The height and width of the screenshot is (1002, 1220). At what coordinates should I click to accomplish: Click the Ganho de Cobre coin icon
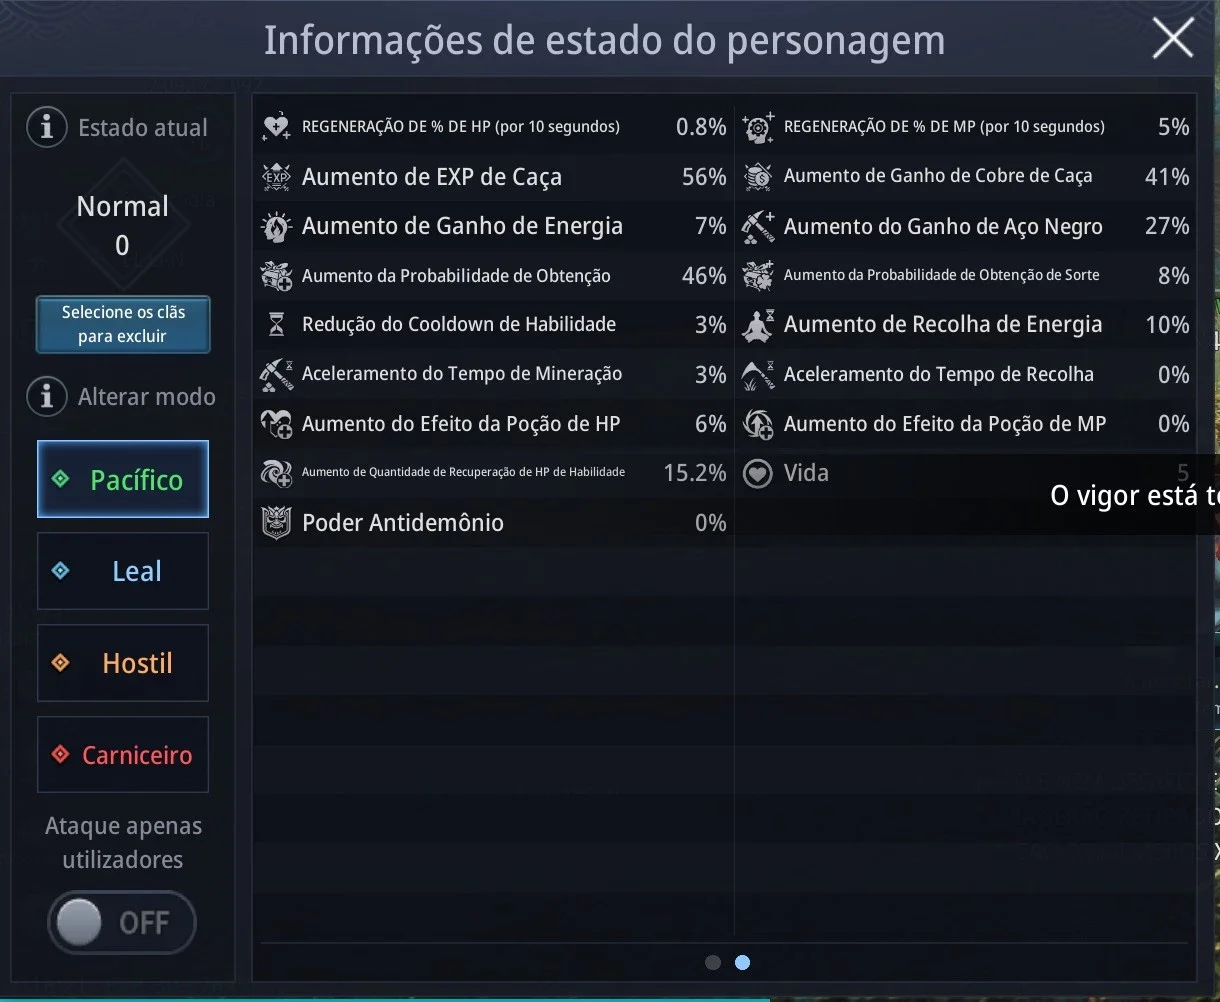[758, 177]
